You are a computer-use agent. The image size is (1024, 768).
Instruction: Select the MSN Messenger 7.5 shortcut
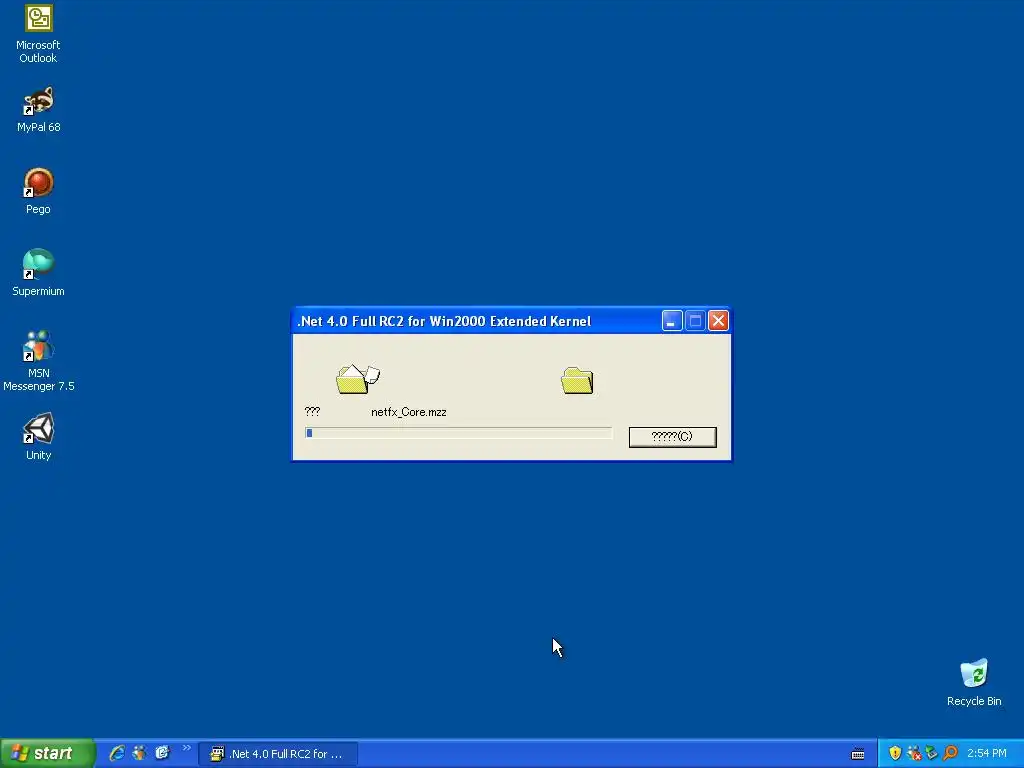(39, 361)
